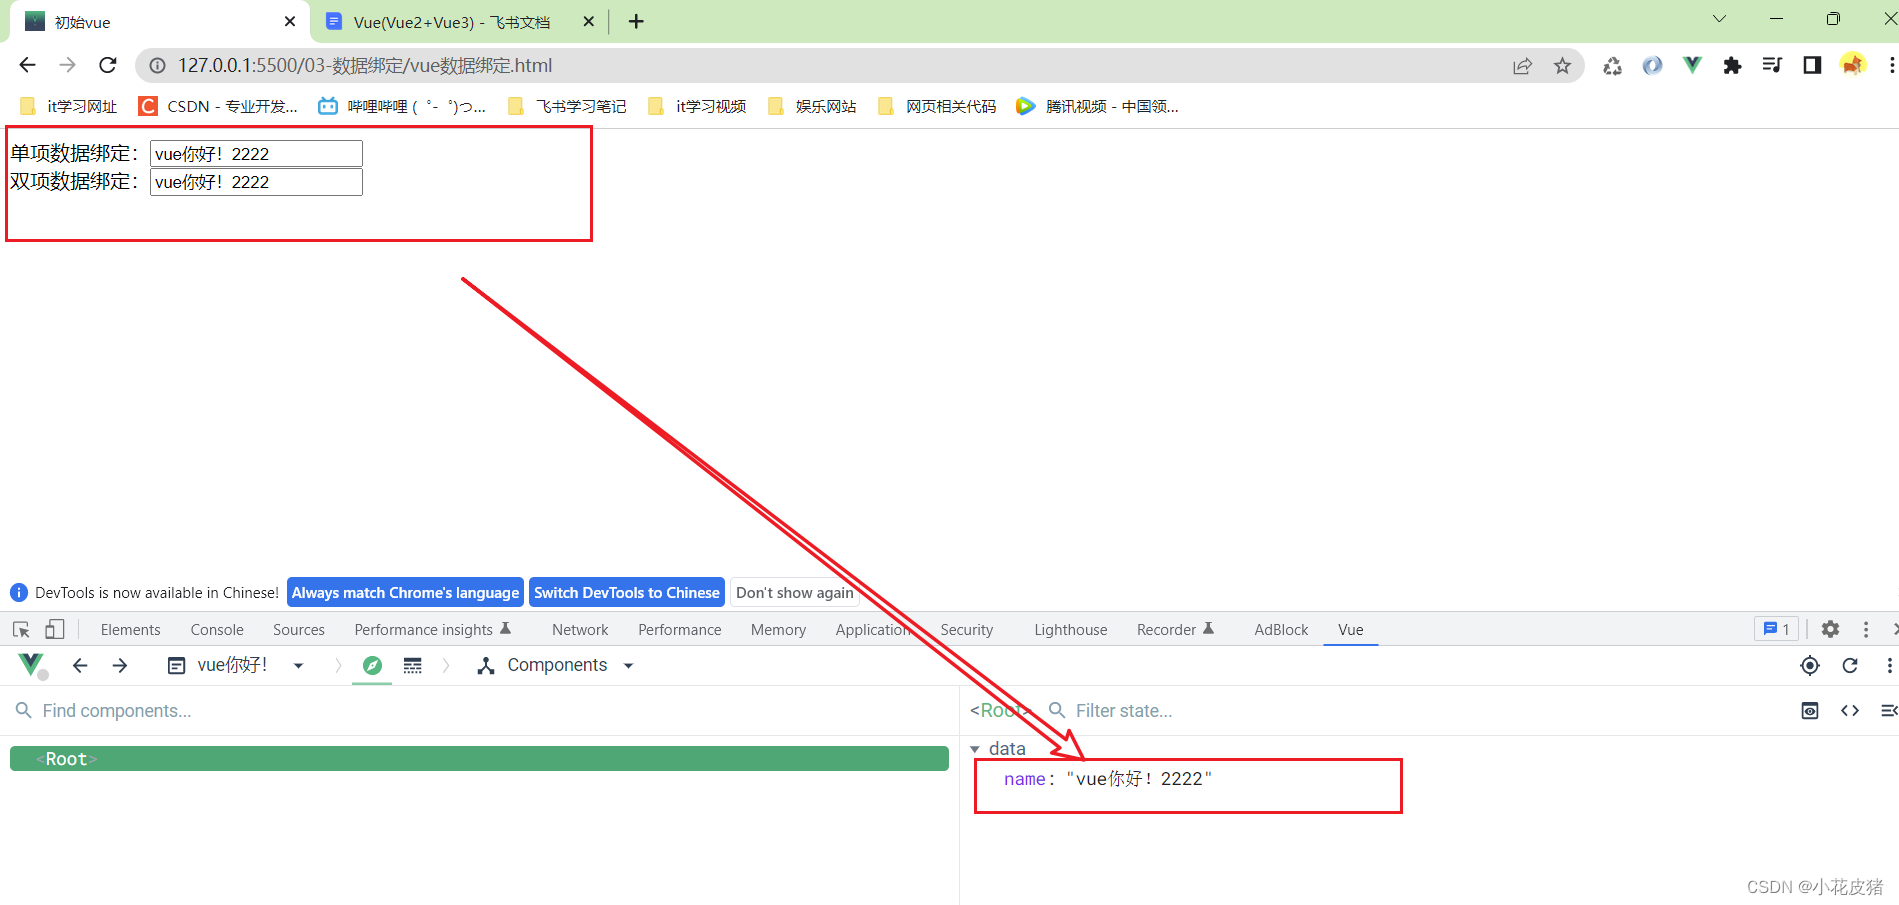Open the Chrome main menu dots
The image size is (1899, 905).
coord(1890,65)
